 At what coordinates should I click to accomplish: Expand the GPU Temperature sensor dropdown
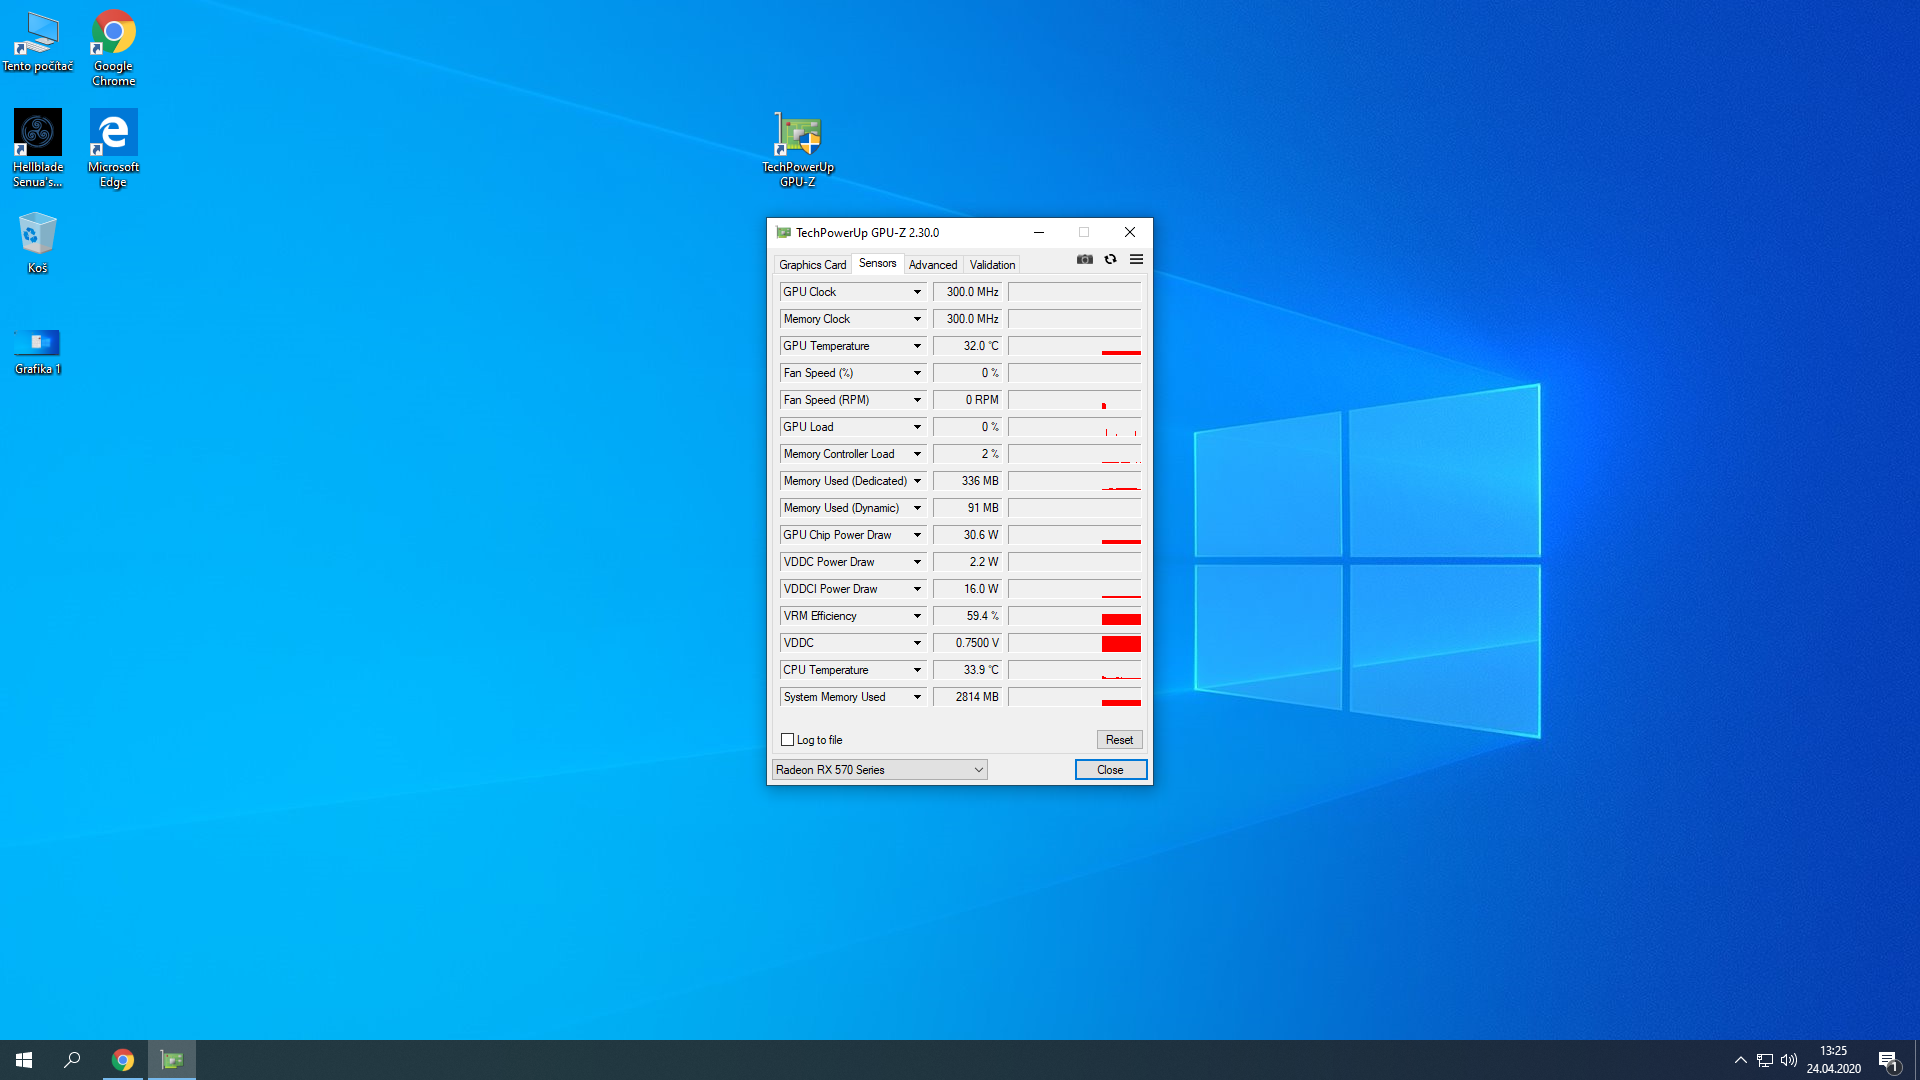point(917,346)
